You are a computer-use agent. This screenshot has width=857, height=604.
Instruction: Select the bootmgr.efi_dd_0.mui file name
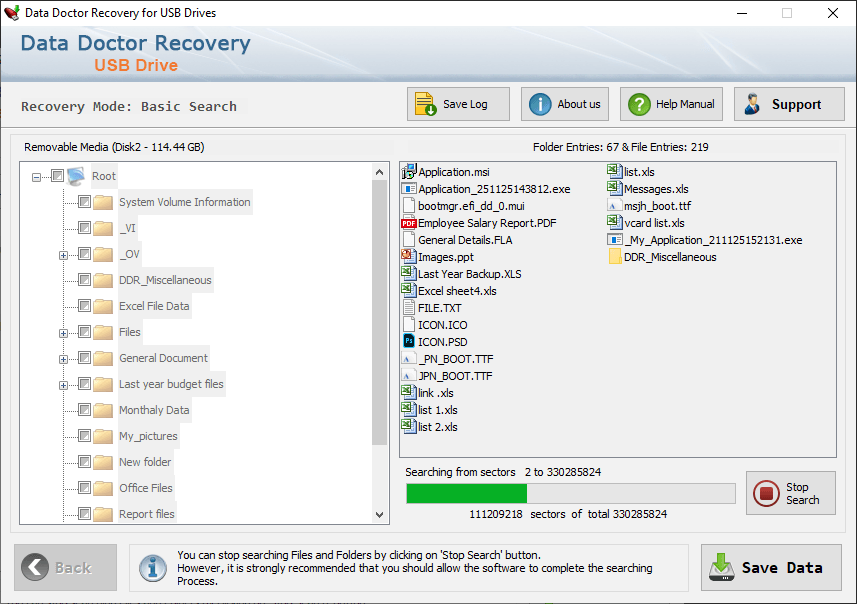tap(471, 206)
